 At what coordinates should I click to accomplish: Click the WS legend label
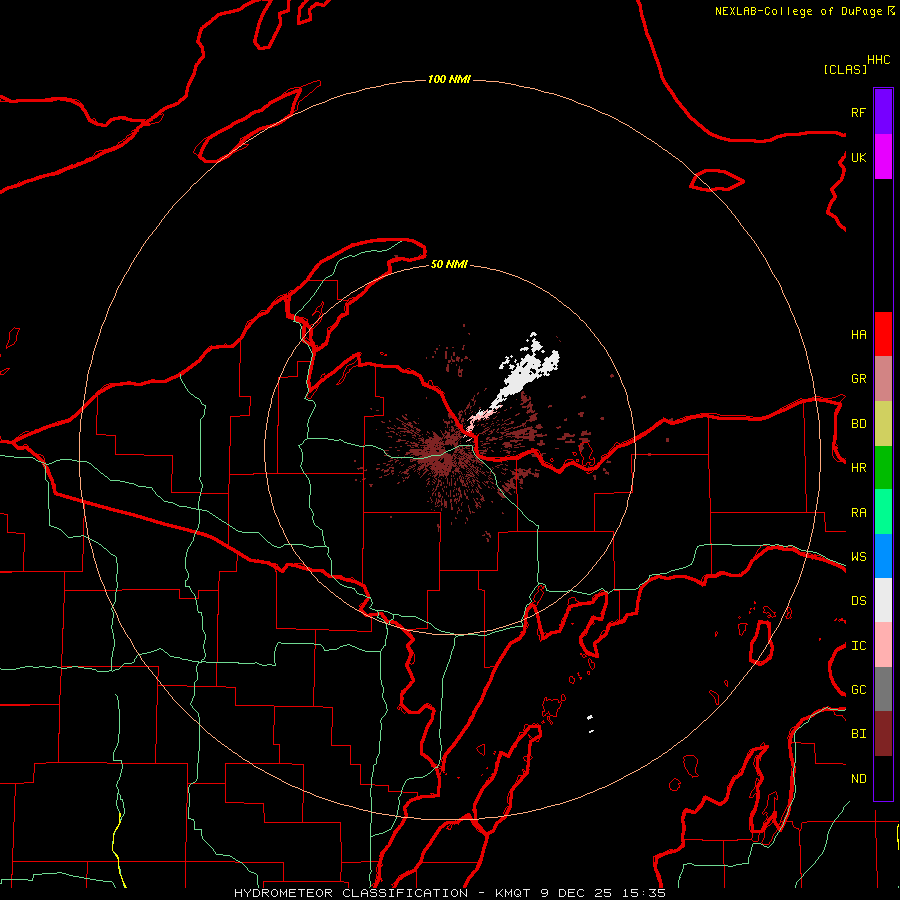(858, 557)
